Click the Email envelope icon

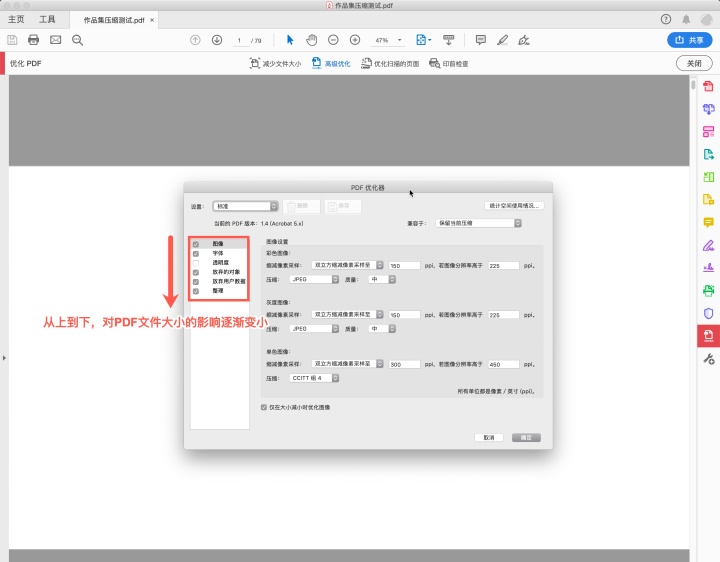coord(56,40)
